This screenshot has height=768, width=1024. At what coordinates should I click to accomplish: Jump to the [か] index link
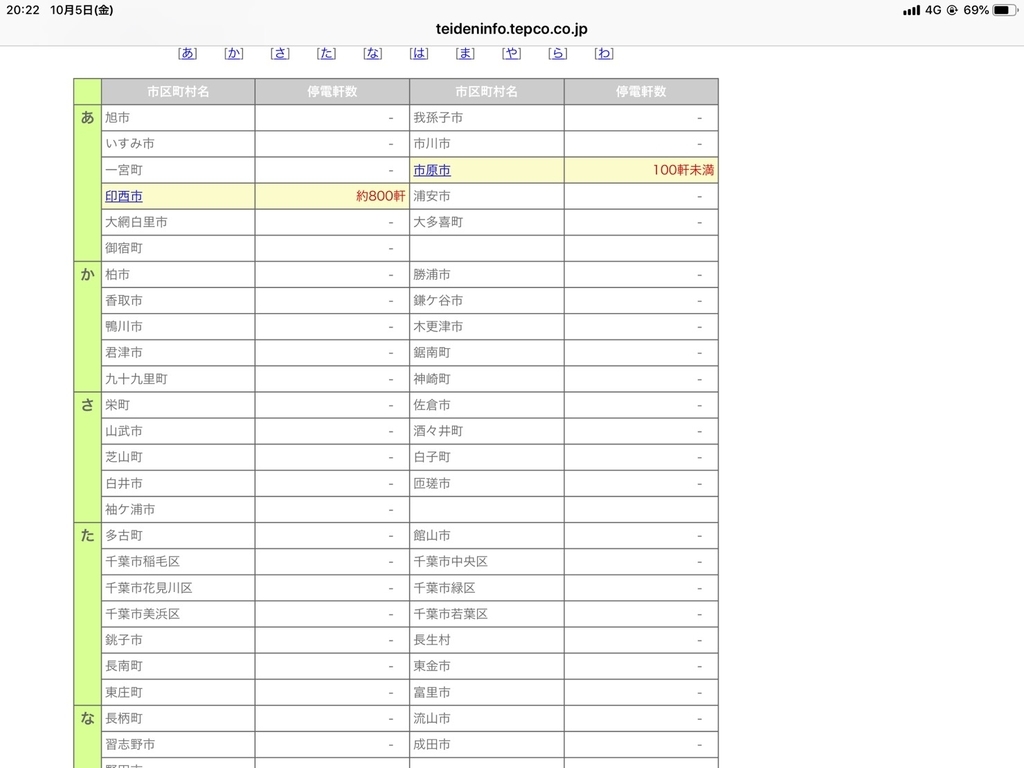click(x=234, y=54)
